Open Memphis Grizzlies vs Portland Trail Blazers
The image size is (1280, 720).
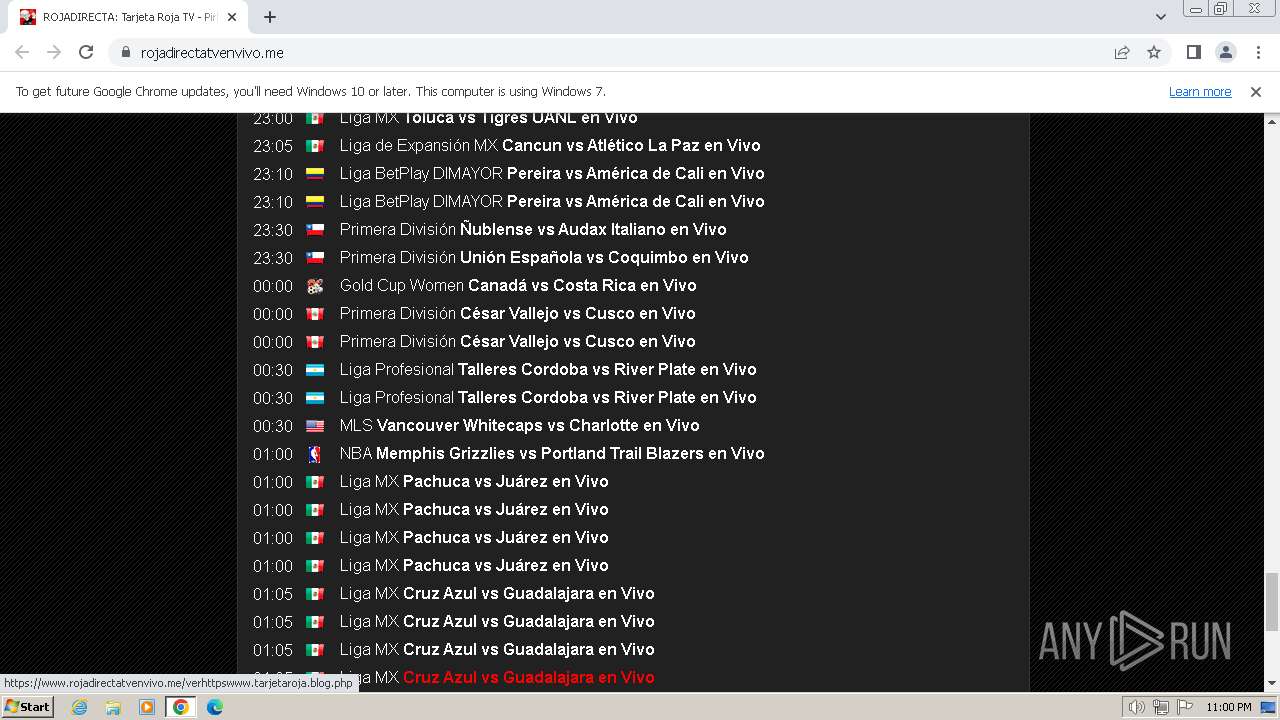(x=570, y=453)
